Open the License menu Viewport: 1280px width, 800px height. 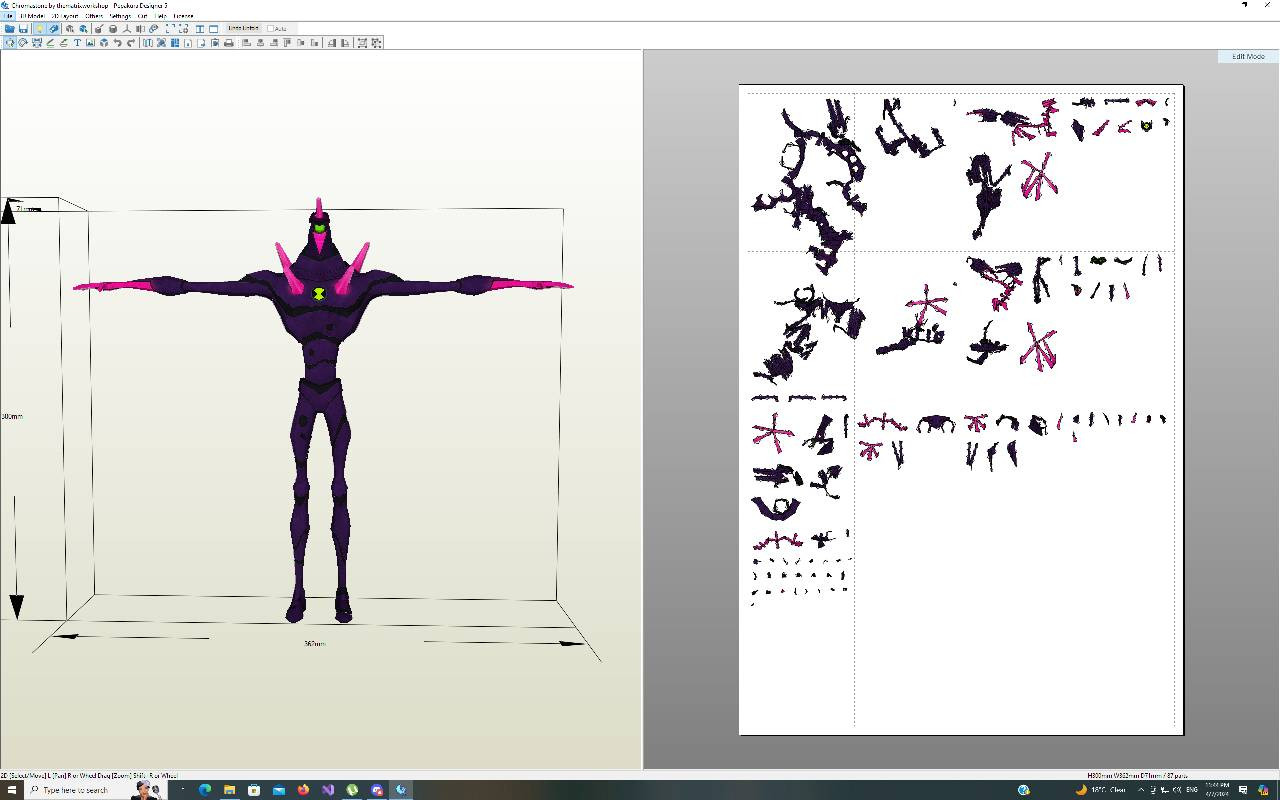pyautogui.click(x=183, y=16)
